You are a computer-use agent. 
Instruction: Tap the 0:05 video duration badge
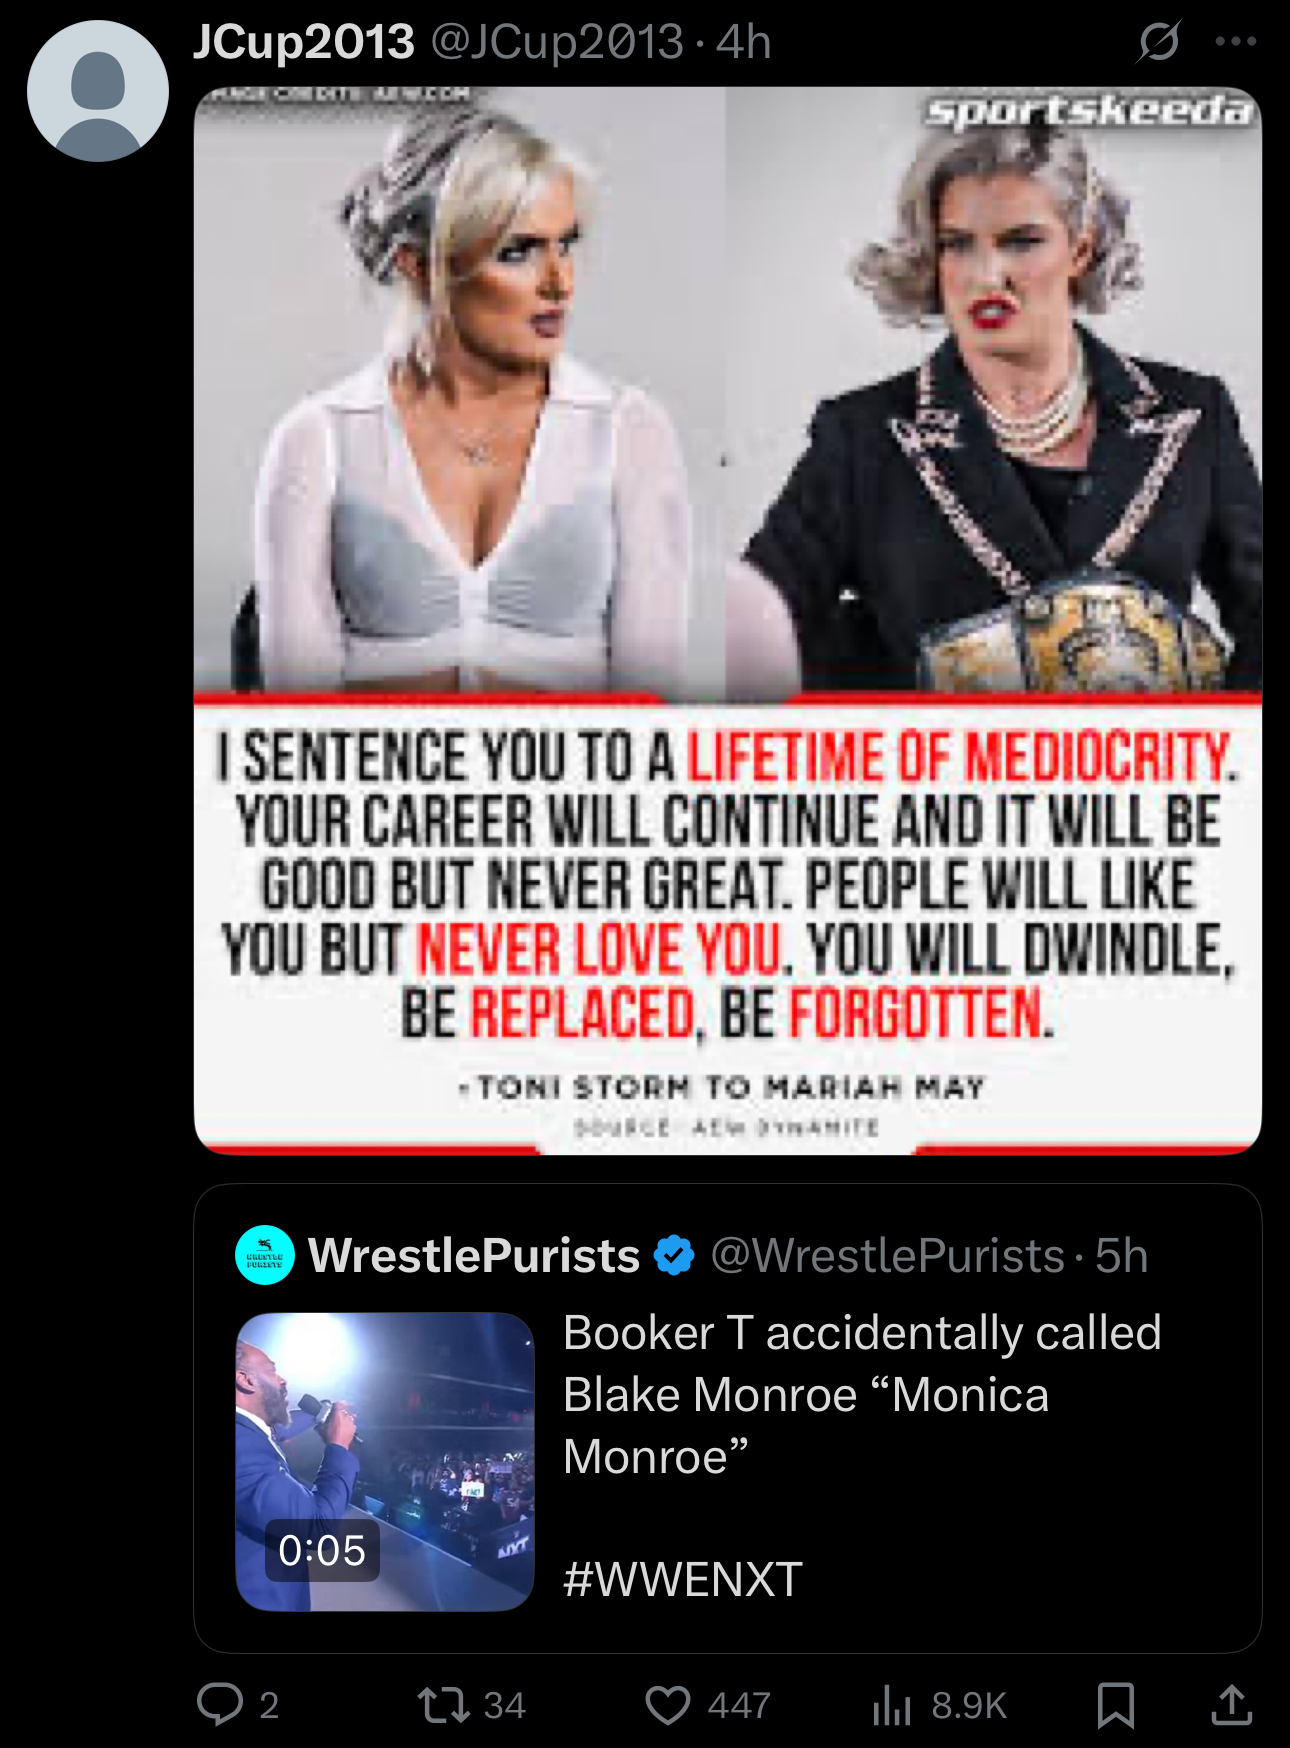point(322,1551)
